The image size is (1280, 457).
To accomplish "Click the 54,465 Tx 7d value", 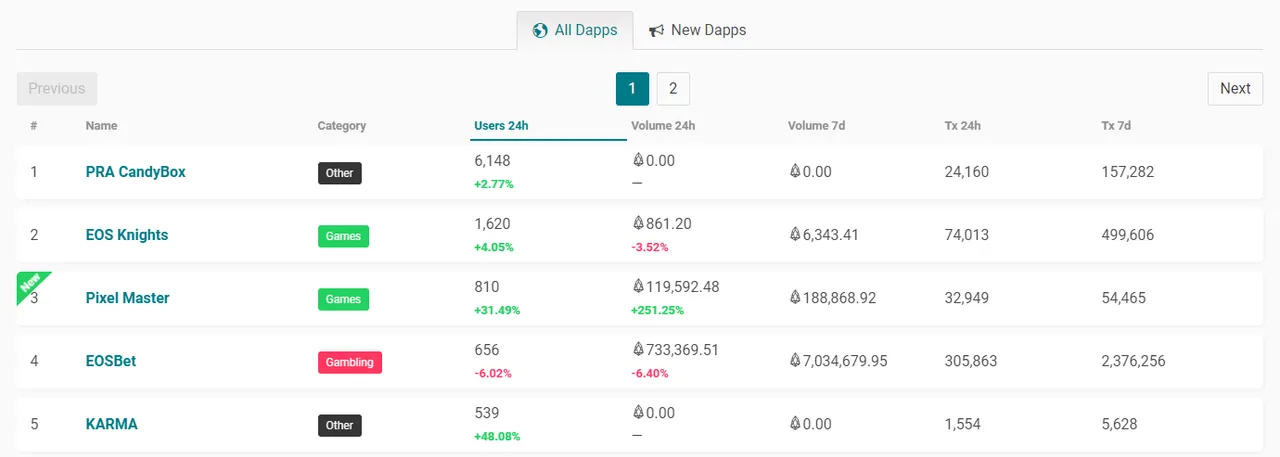I will (1124, 298).
